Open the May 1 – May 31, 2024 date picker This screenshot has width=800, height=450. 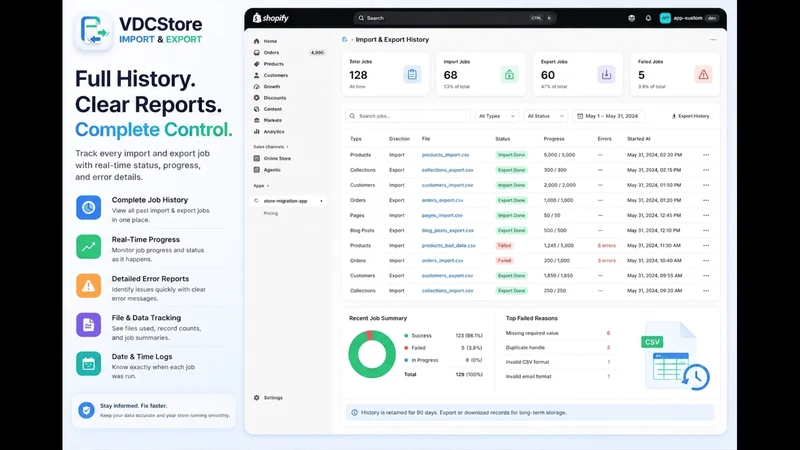[x=608, y=116]
